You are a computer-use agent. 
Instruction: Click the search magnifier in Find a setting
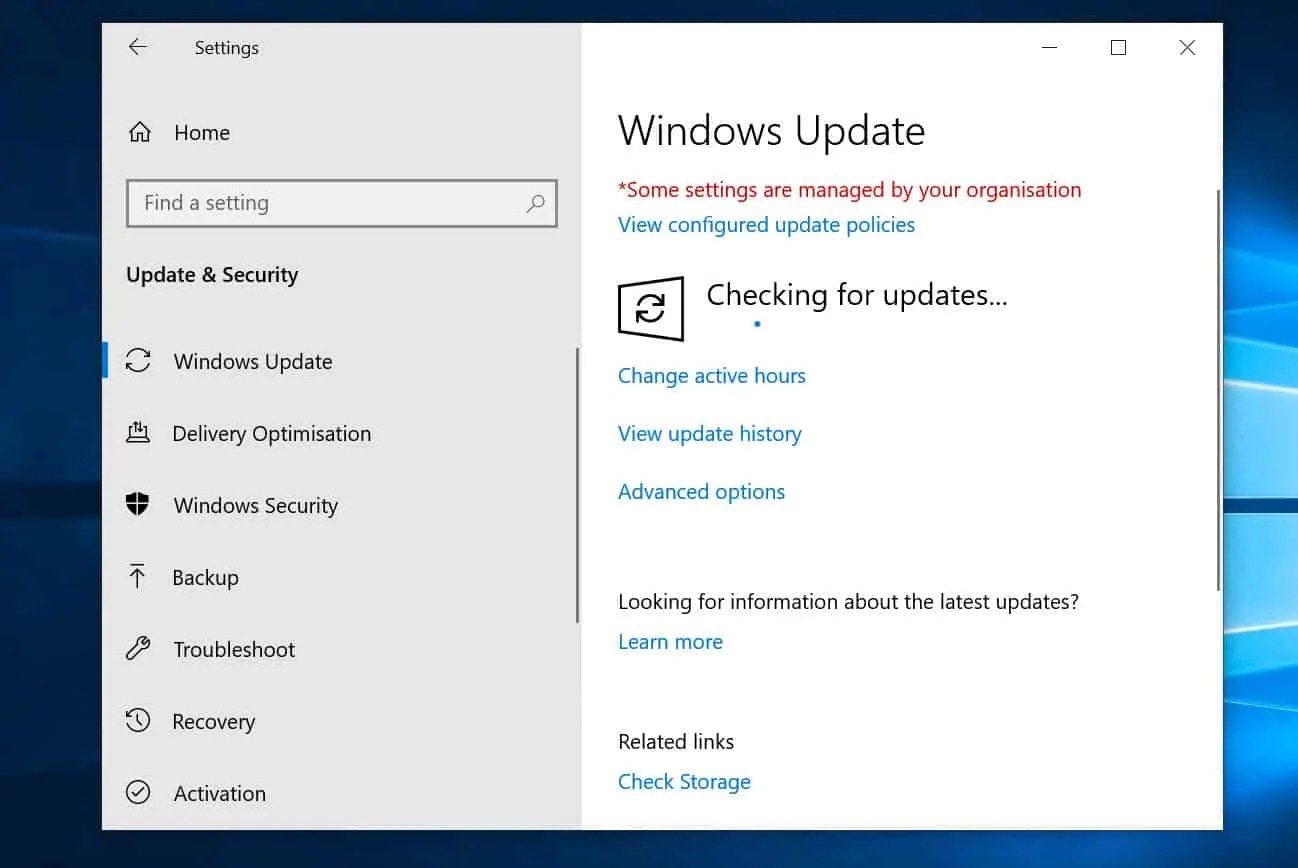click(x=536, y=204)
